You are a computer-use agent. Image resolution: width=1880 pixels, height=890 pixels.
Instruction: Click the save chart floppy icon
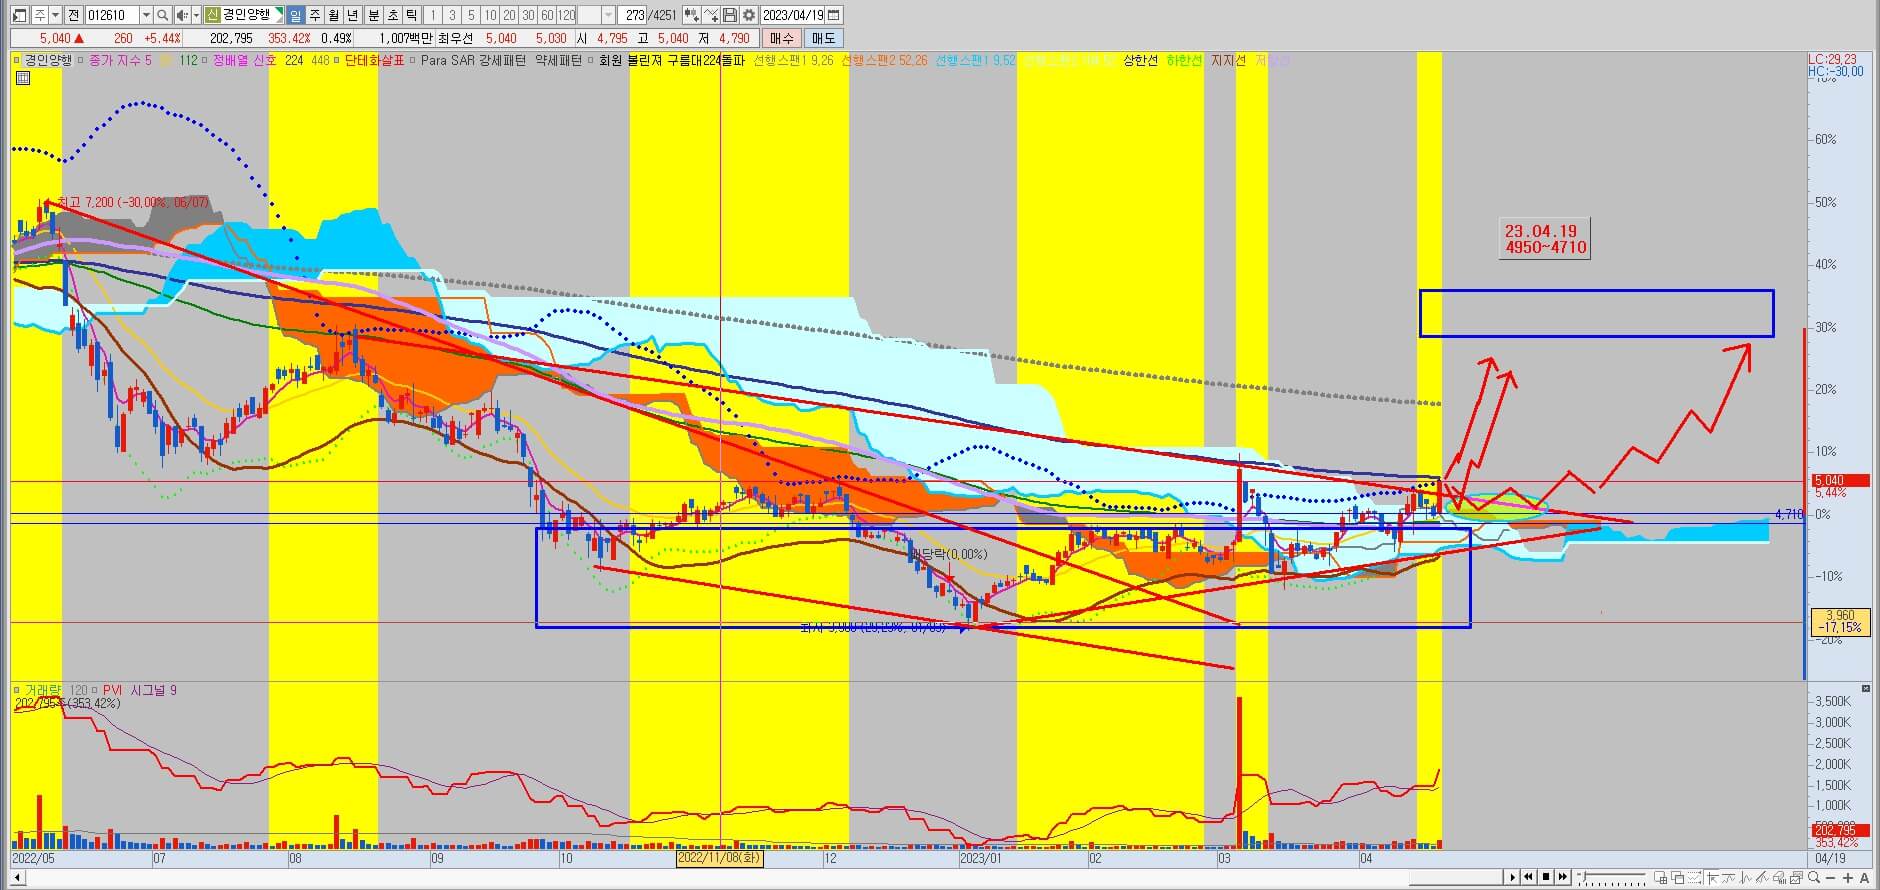[730, 15]
